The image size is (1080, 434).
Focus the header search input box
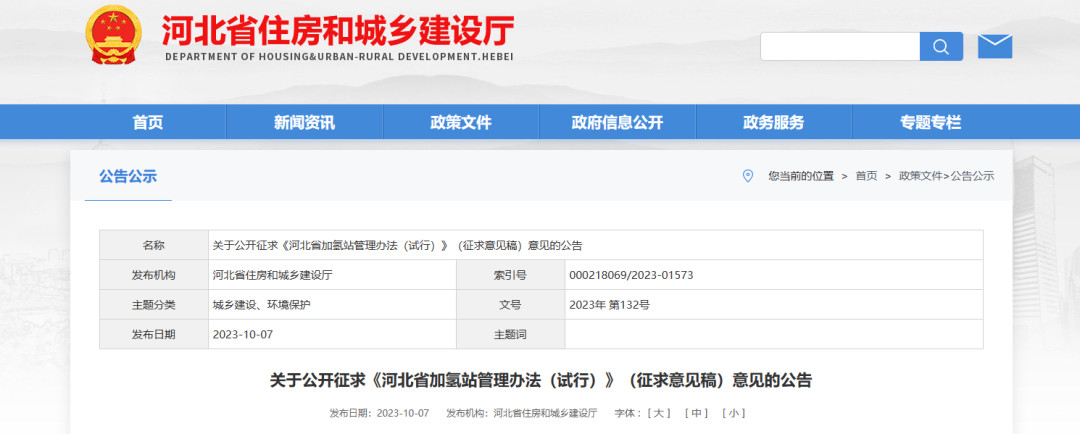click(x=840, y=46)
